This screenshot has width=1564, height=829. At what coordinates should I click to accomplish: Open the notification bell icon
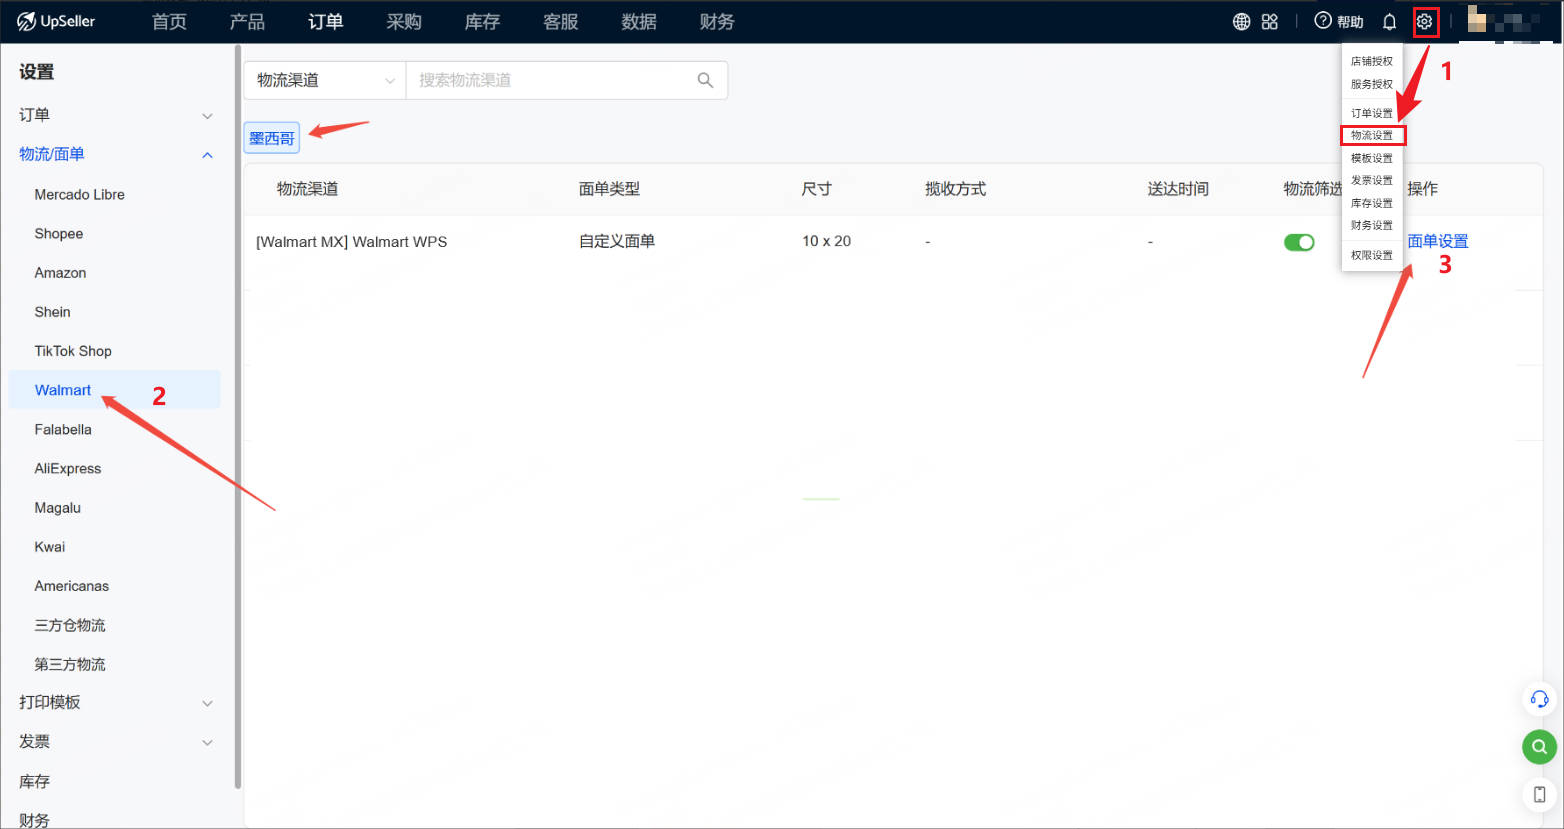[x=1390, y=19]
